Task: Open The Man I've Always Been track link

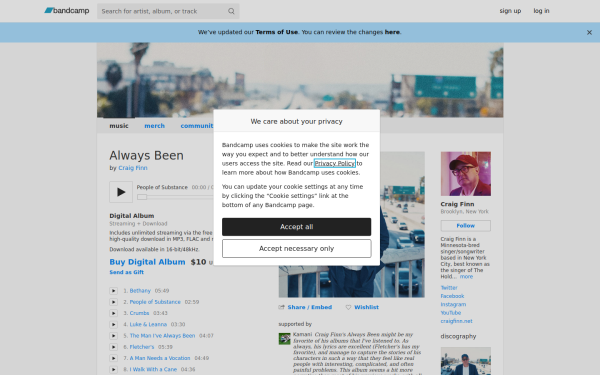Action: pos(162,336)
